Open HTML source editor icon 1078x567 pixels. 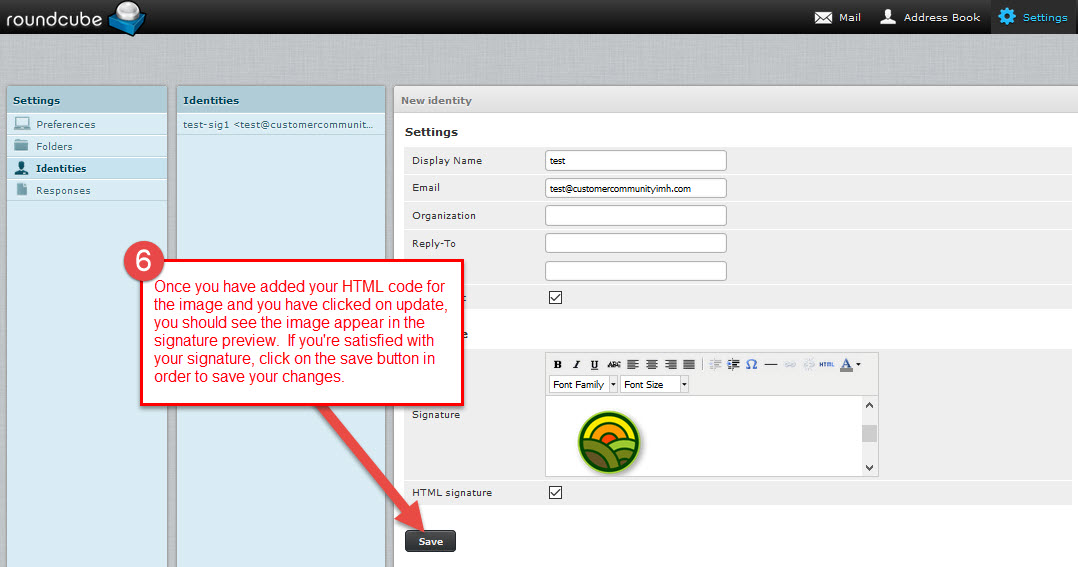(x=826, y=365)
